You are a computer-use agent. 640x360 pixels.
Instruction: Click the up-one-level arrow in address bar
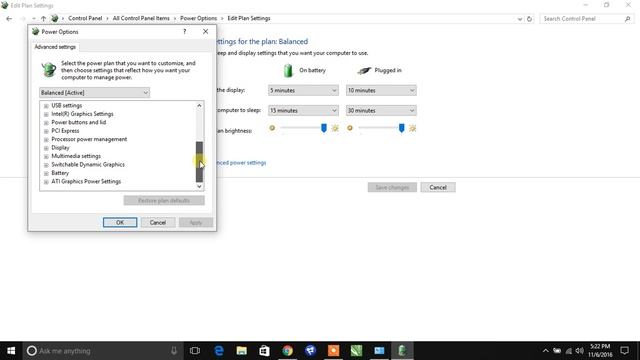[43, 18]
